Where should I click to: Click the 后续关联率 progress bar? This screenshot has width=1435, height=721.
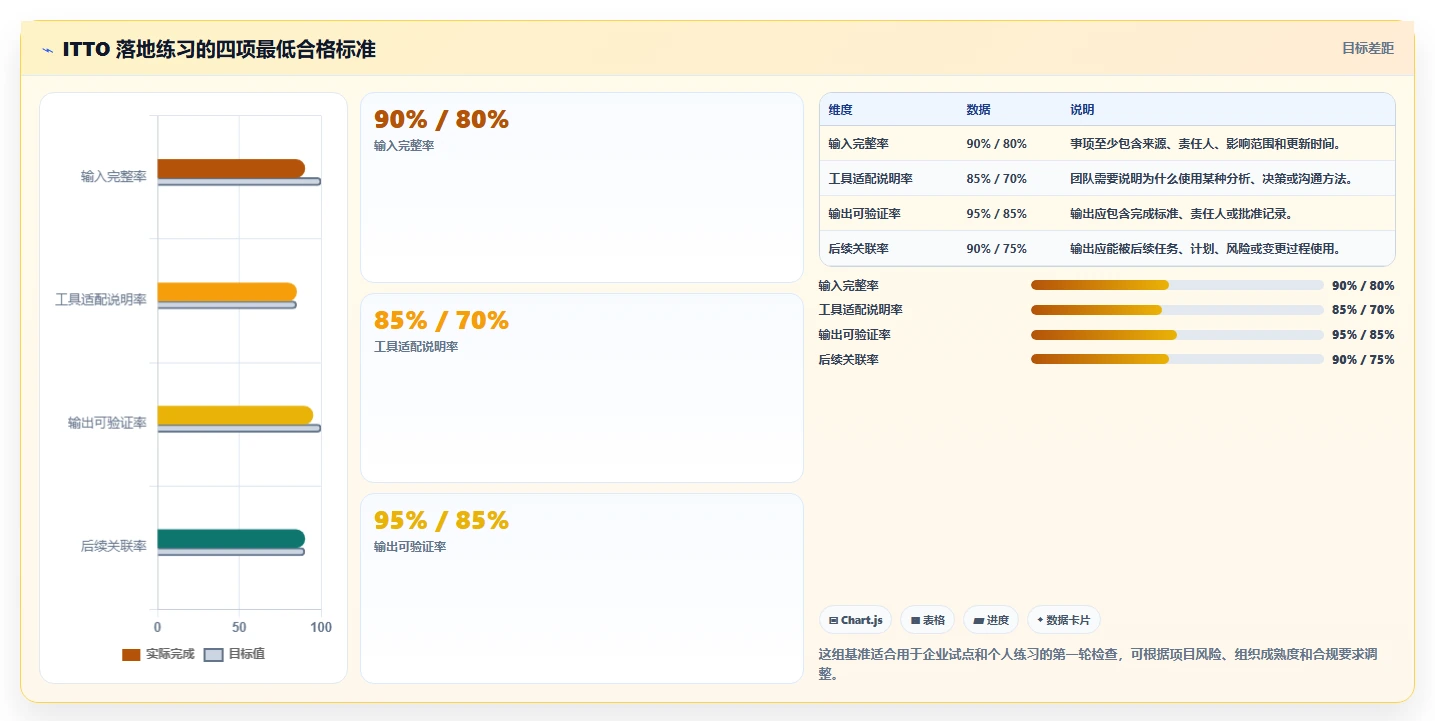[1177, 359]
